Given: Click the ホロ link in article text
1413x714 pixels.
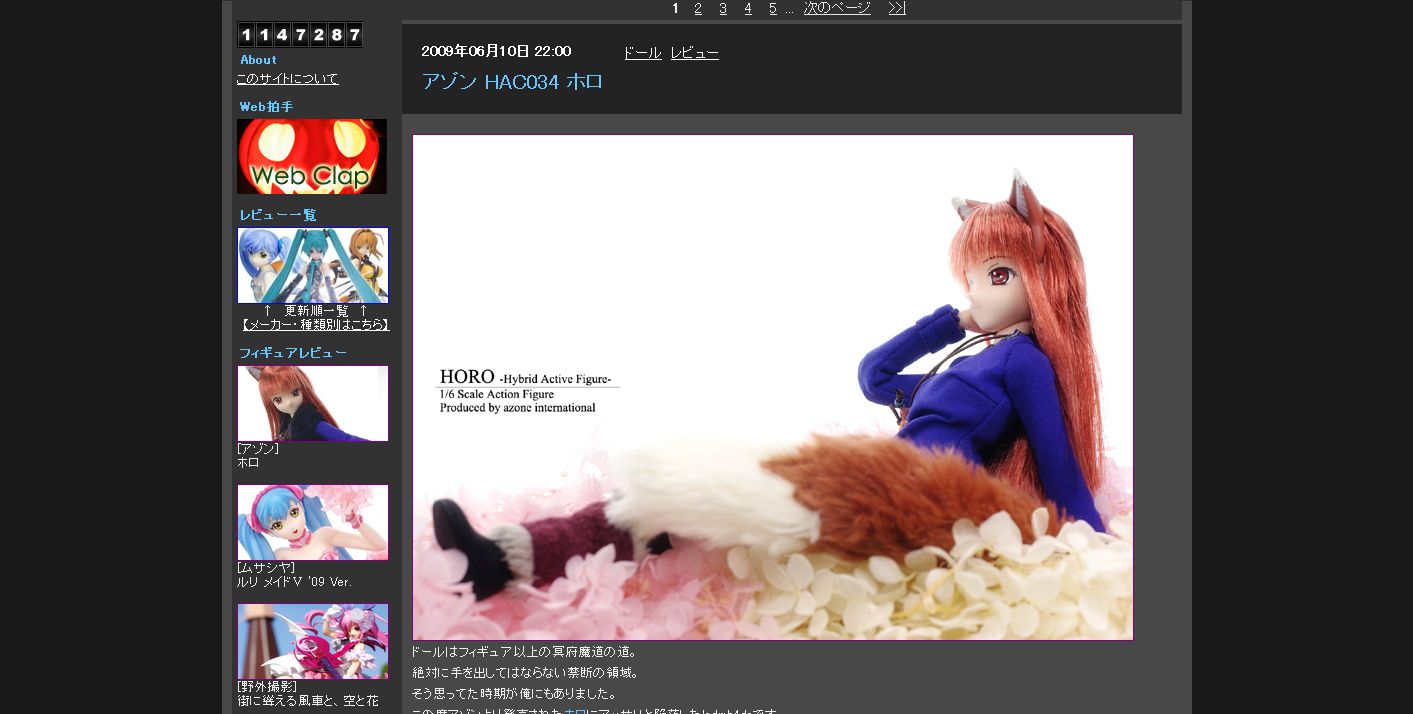Looking at the screenshot, I should (574, 712).
